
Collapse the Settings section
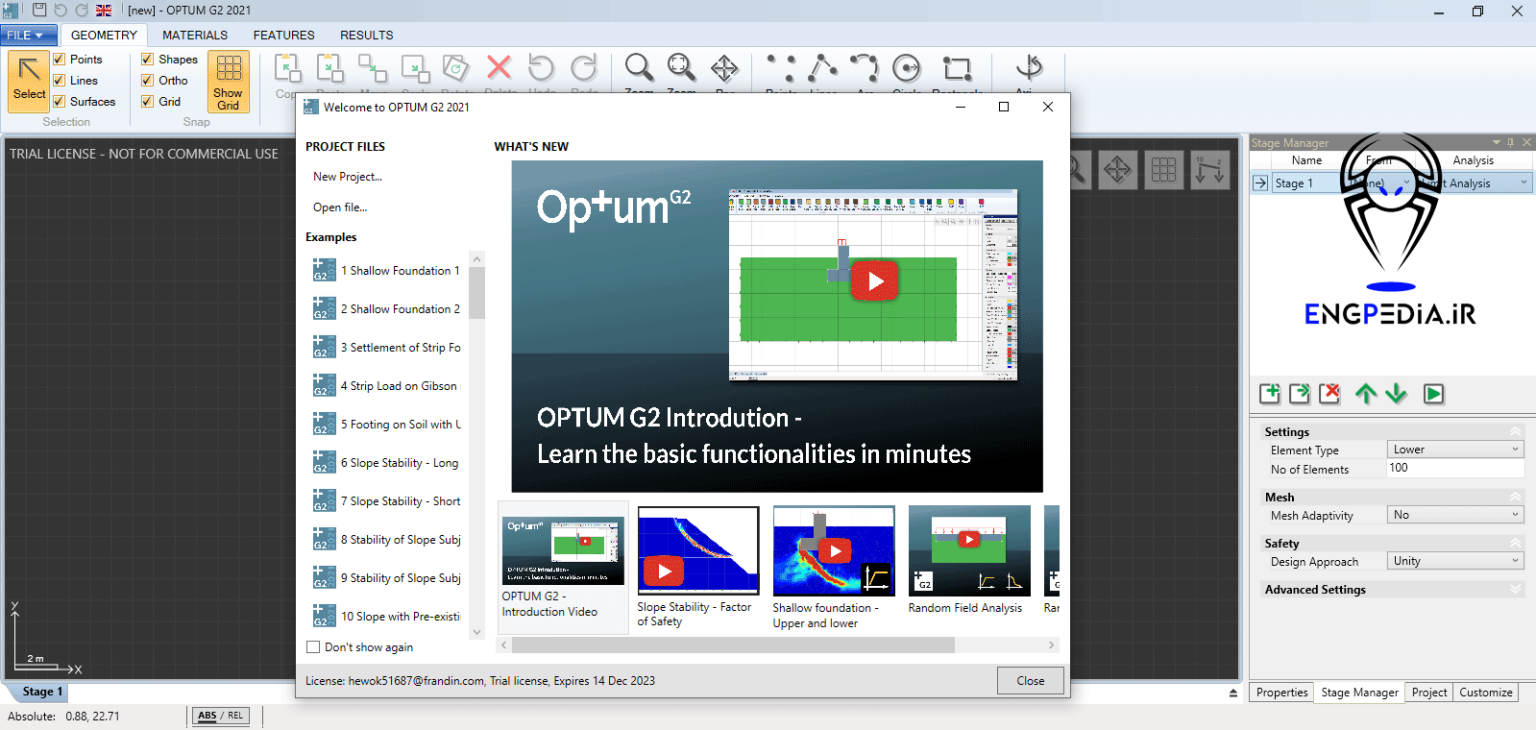[x=1516, y=432]
